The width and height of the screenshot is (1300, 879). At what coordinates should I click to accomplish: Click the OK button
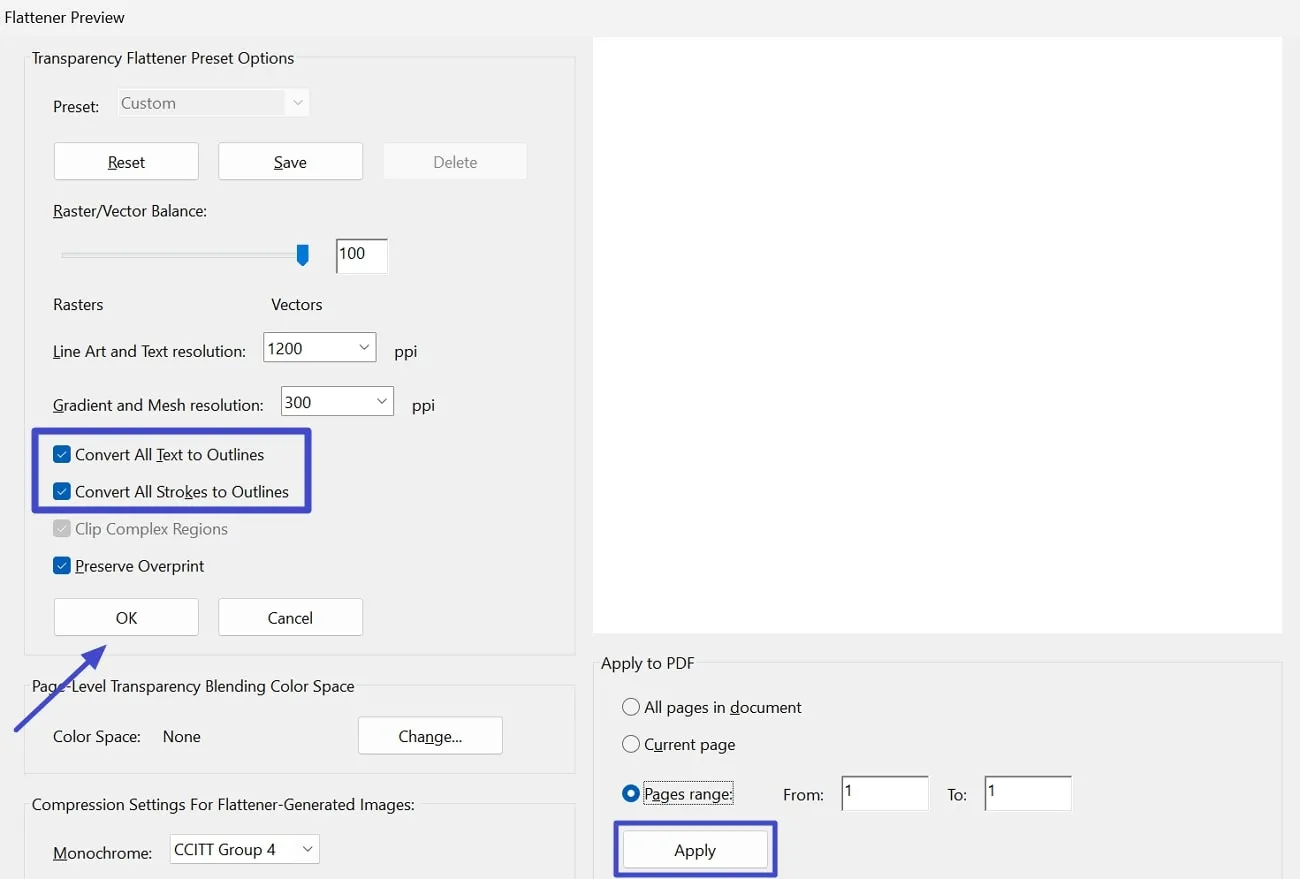(x=126, y=617)
